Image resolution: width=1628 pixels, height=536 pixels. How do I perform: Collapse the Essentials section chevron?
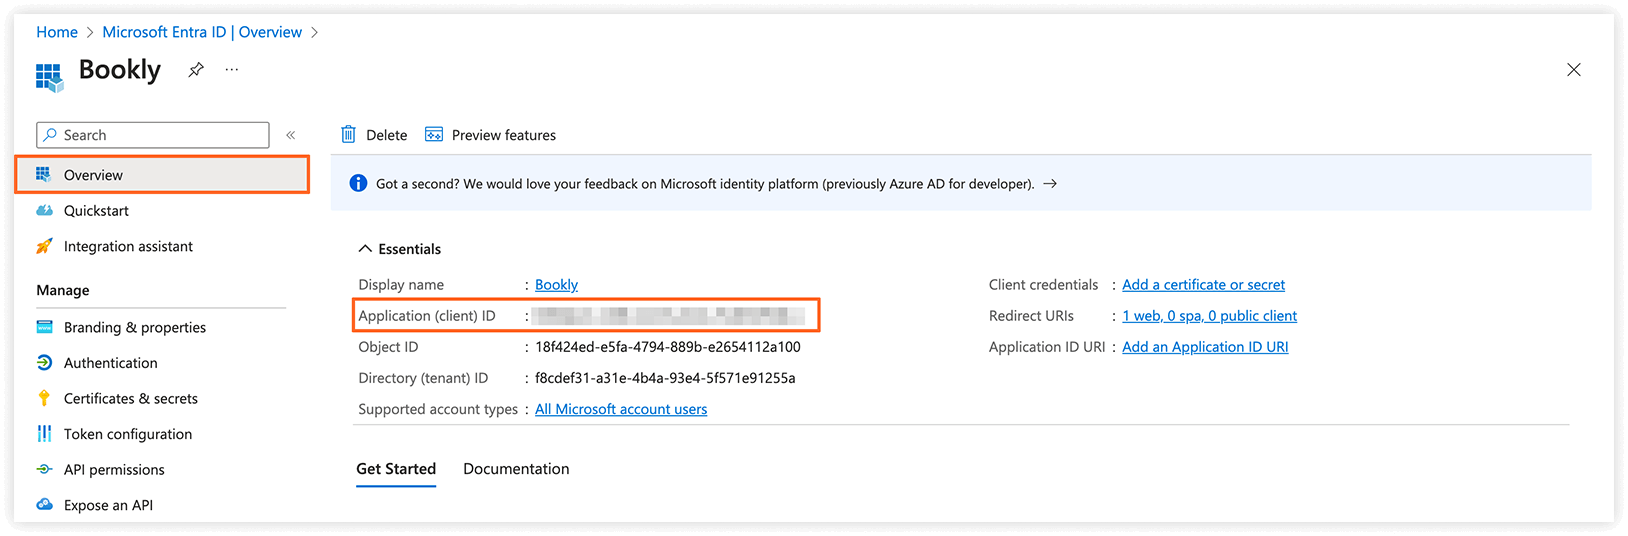(x=365, y=249)
